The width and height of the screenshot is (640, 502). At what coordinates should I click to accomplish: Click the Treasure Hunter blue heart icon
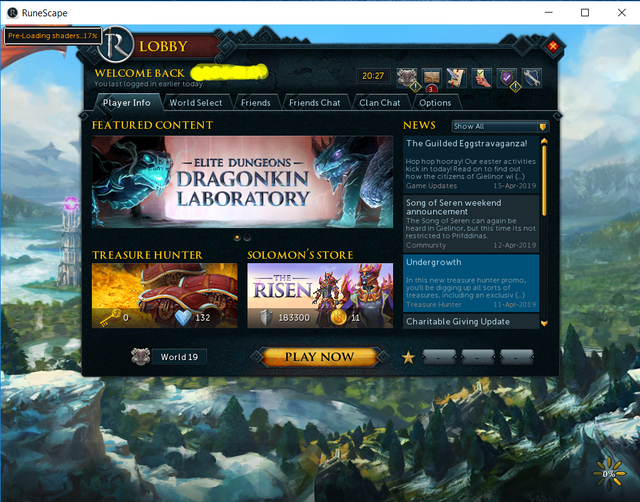point(183,317)
